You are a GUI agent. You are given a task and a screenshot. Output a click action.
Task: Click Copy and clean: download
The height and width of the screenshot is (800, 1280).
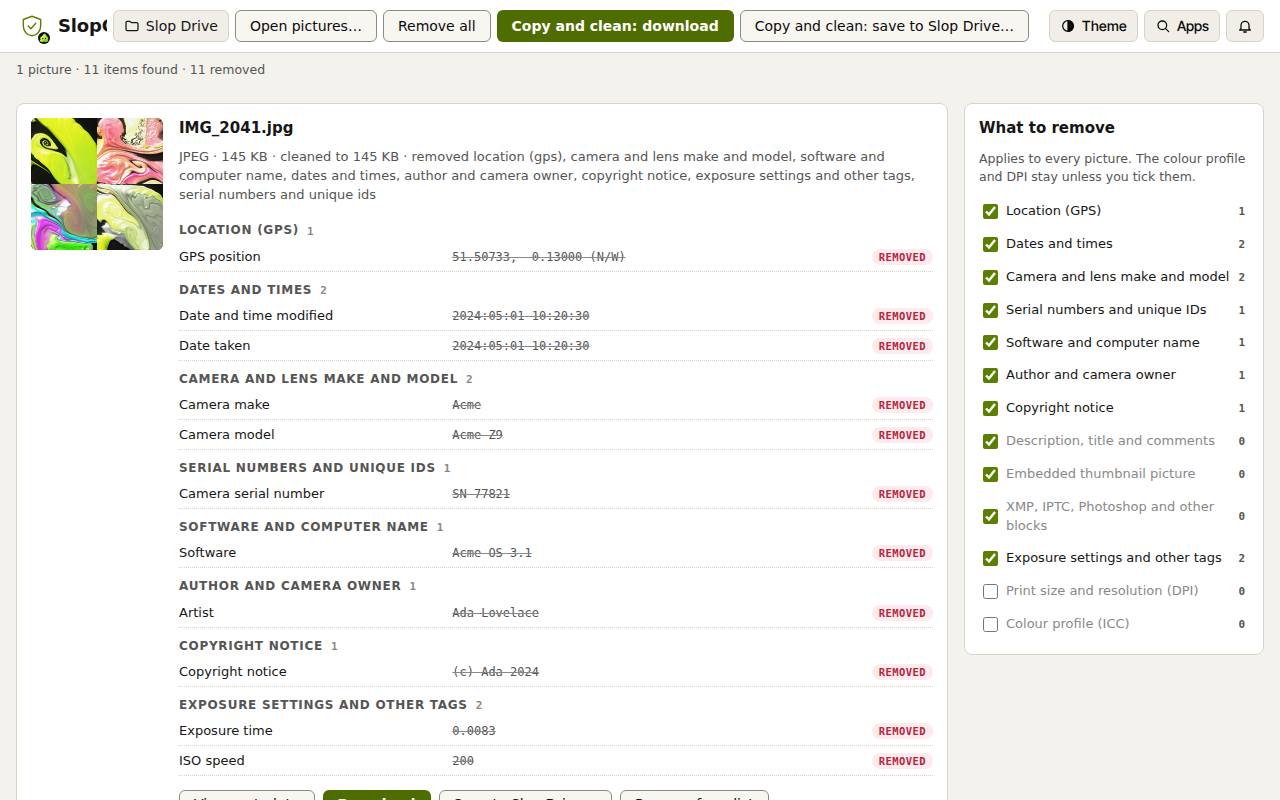615,26
